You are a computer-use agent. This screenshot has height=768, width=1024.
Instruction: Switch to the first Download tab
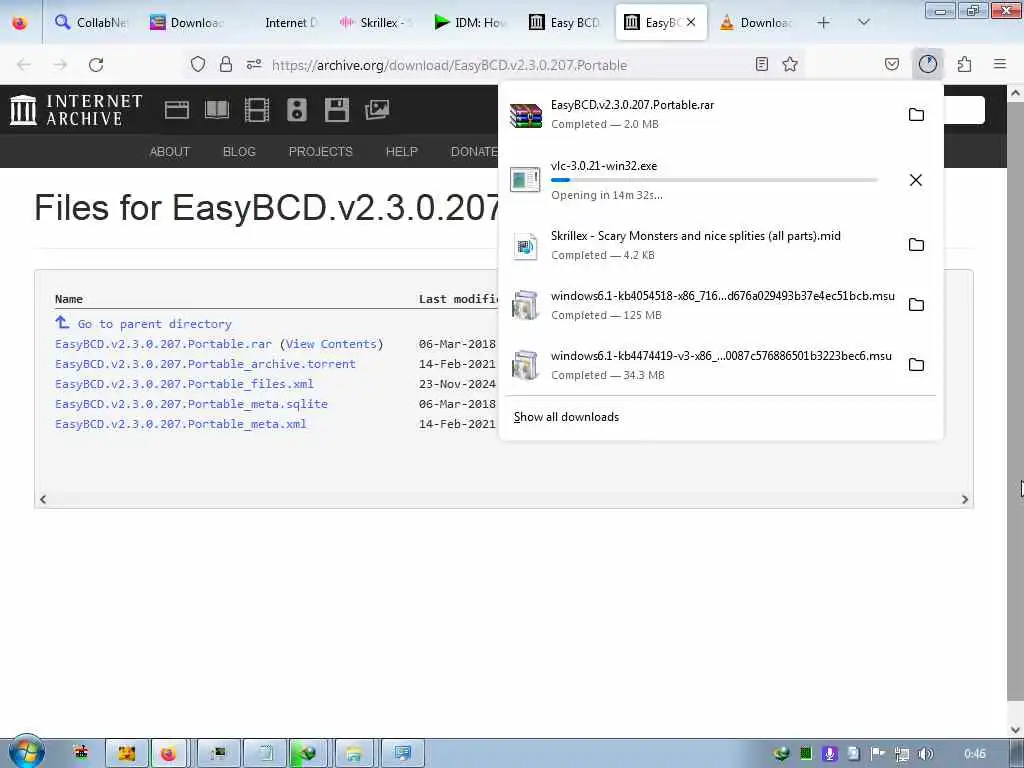[x=187, y=22]
